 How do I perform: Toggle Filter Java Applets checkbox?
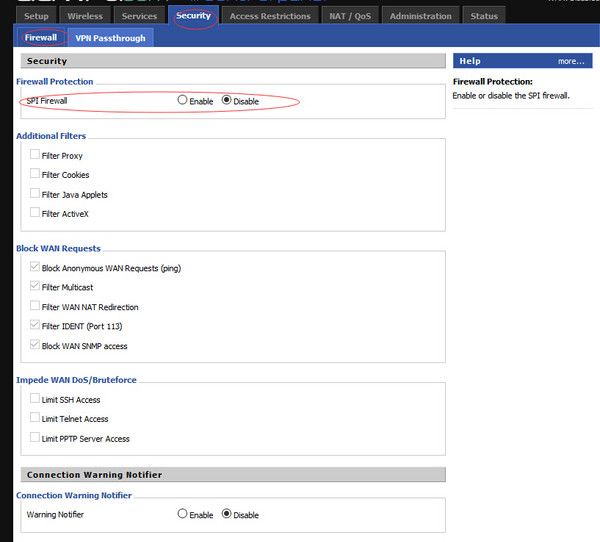click(35, 193)
